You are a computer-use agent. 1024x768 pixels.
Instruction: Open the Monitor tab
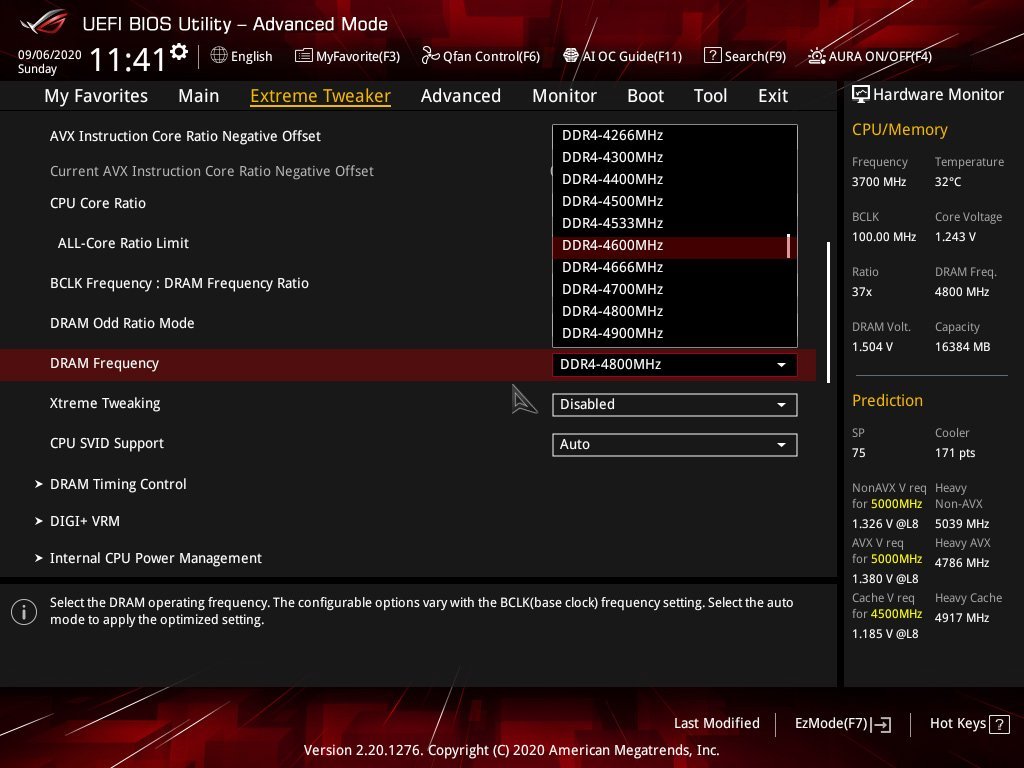click(564, 96)
